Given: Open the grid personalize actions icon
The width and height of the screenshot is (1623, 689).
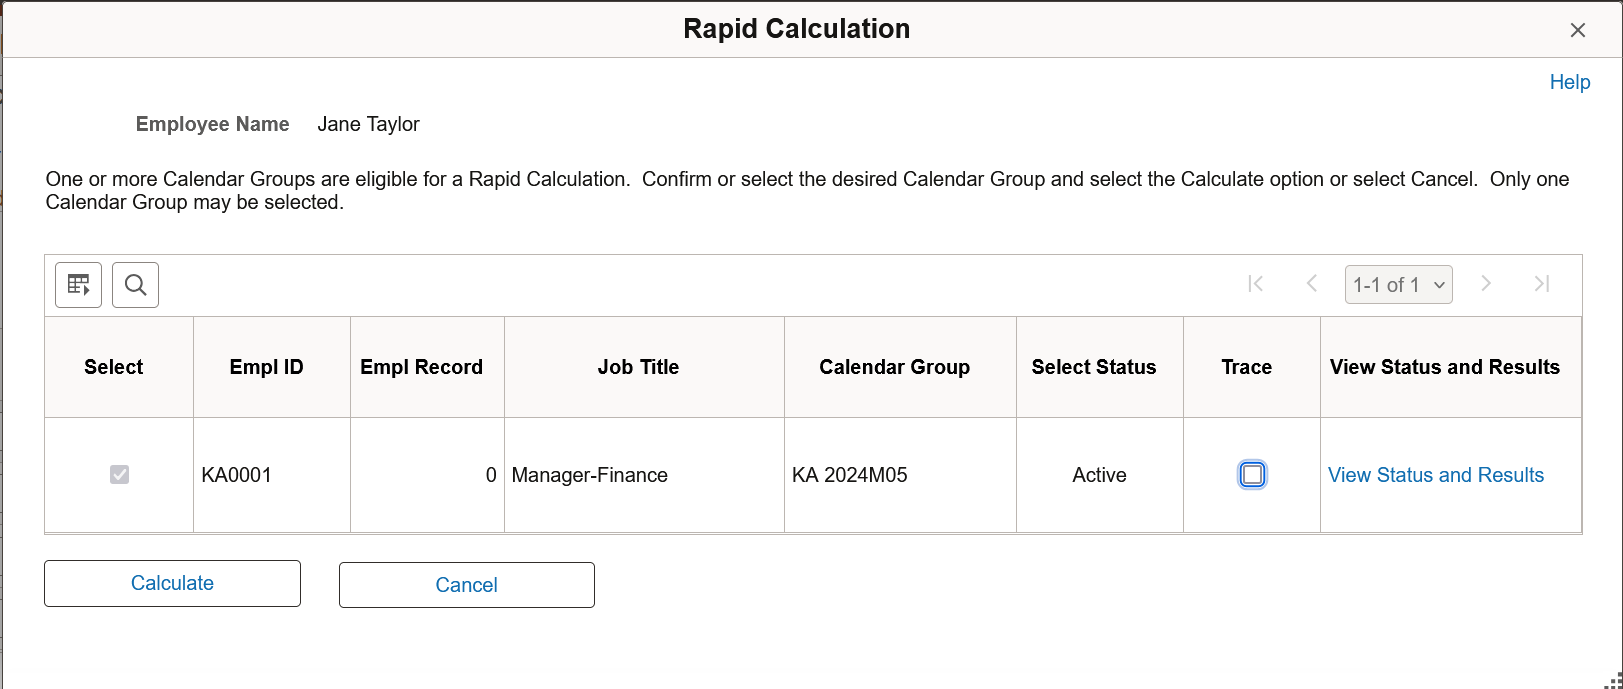Looking at the screenshot, I should tap(78, 285).
